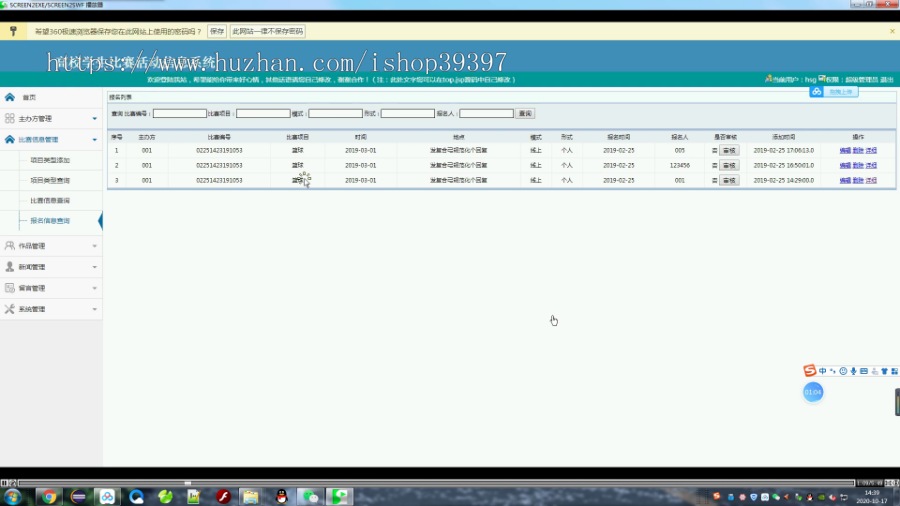
Task: Click the 留言管理 icon
Action: click(x=10, y=288)
